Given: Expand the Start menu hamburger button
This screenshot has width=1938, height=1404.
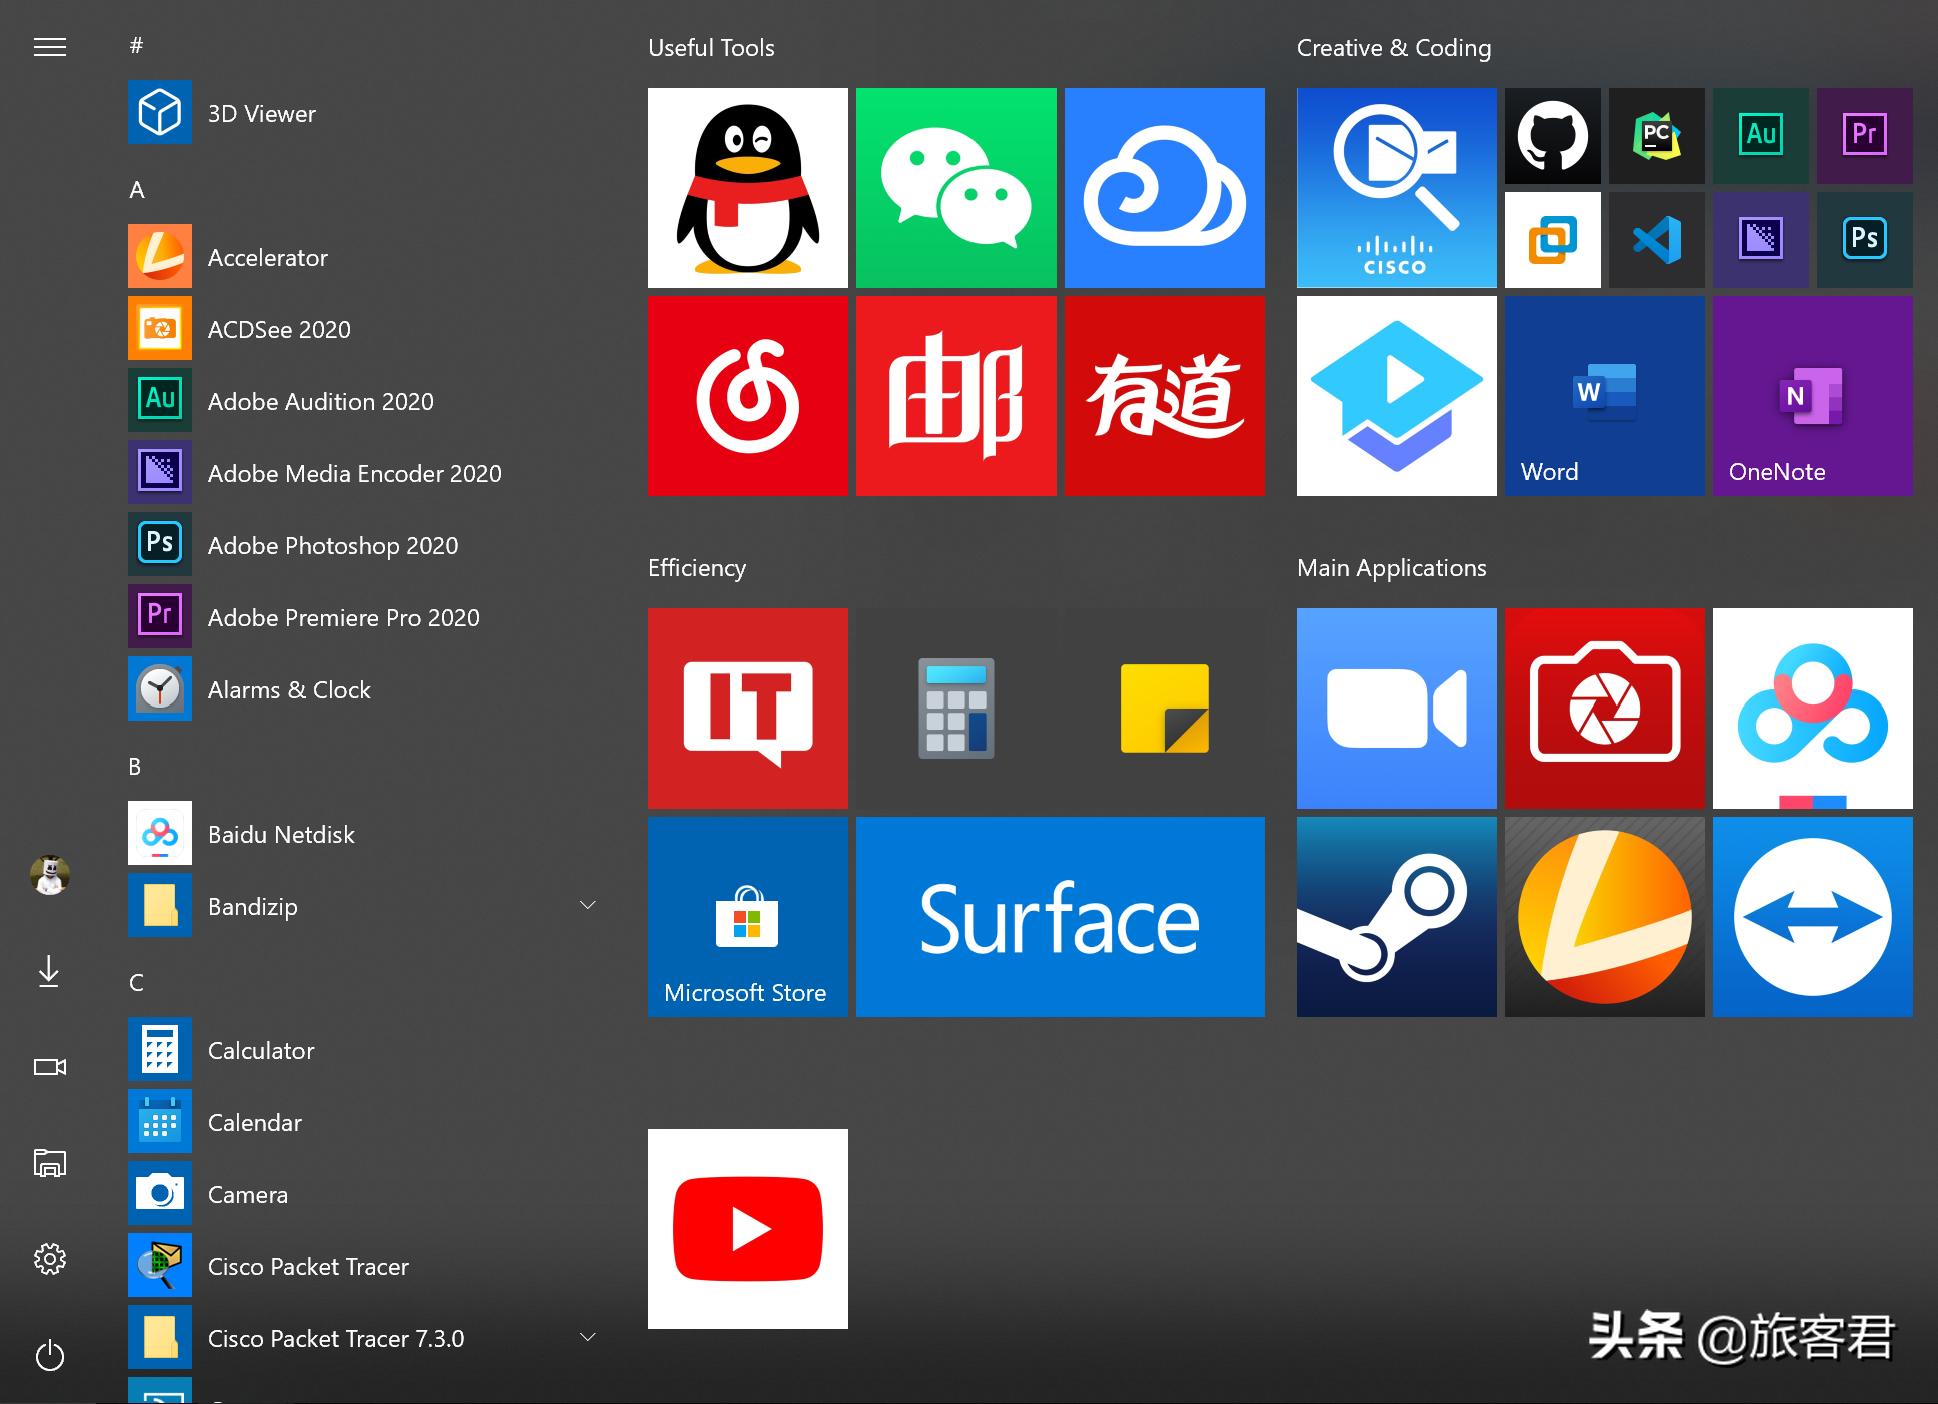Looking at the screenshot, I should coord(49,46).
